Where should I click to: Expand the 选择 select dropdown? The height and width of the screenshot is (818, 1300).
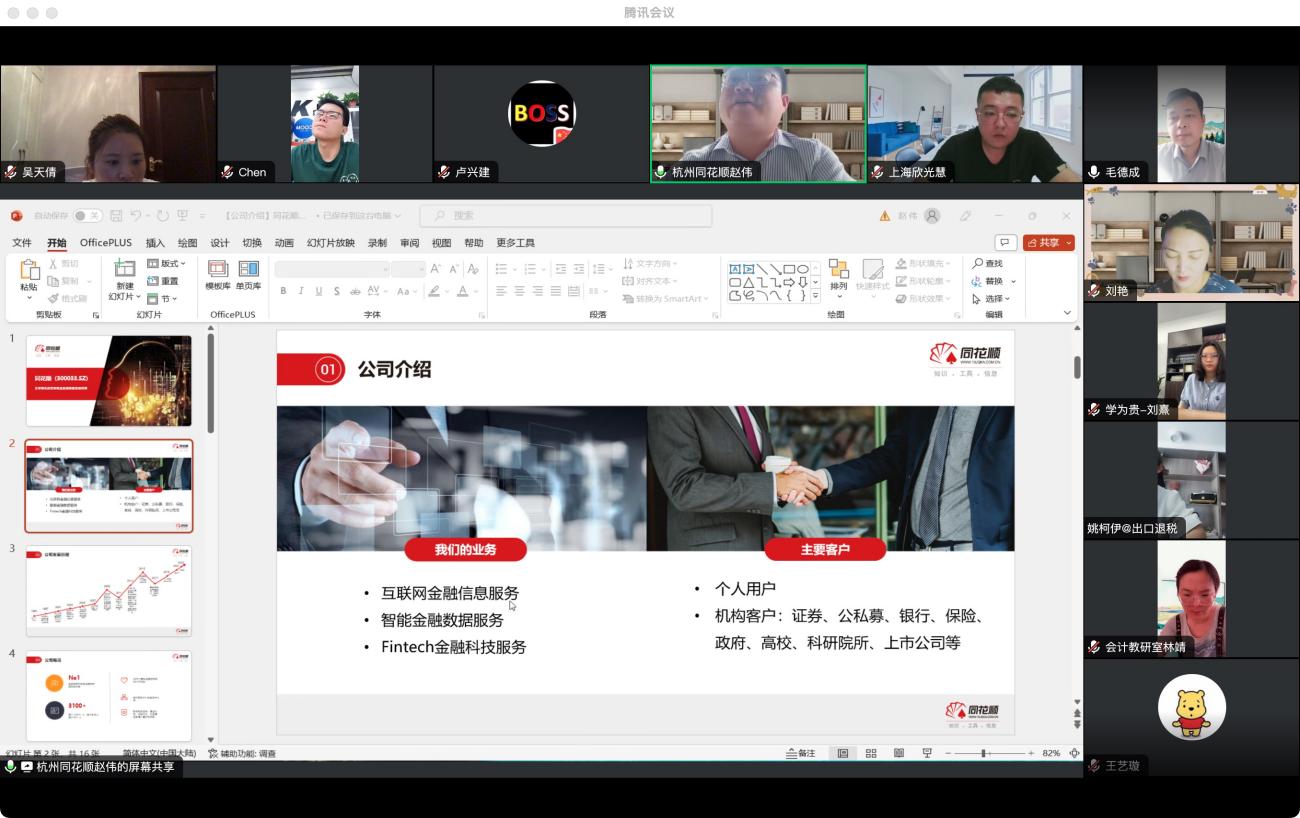(x=991, y=298)
